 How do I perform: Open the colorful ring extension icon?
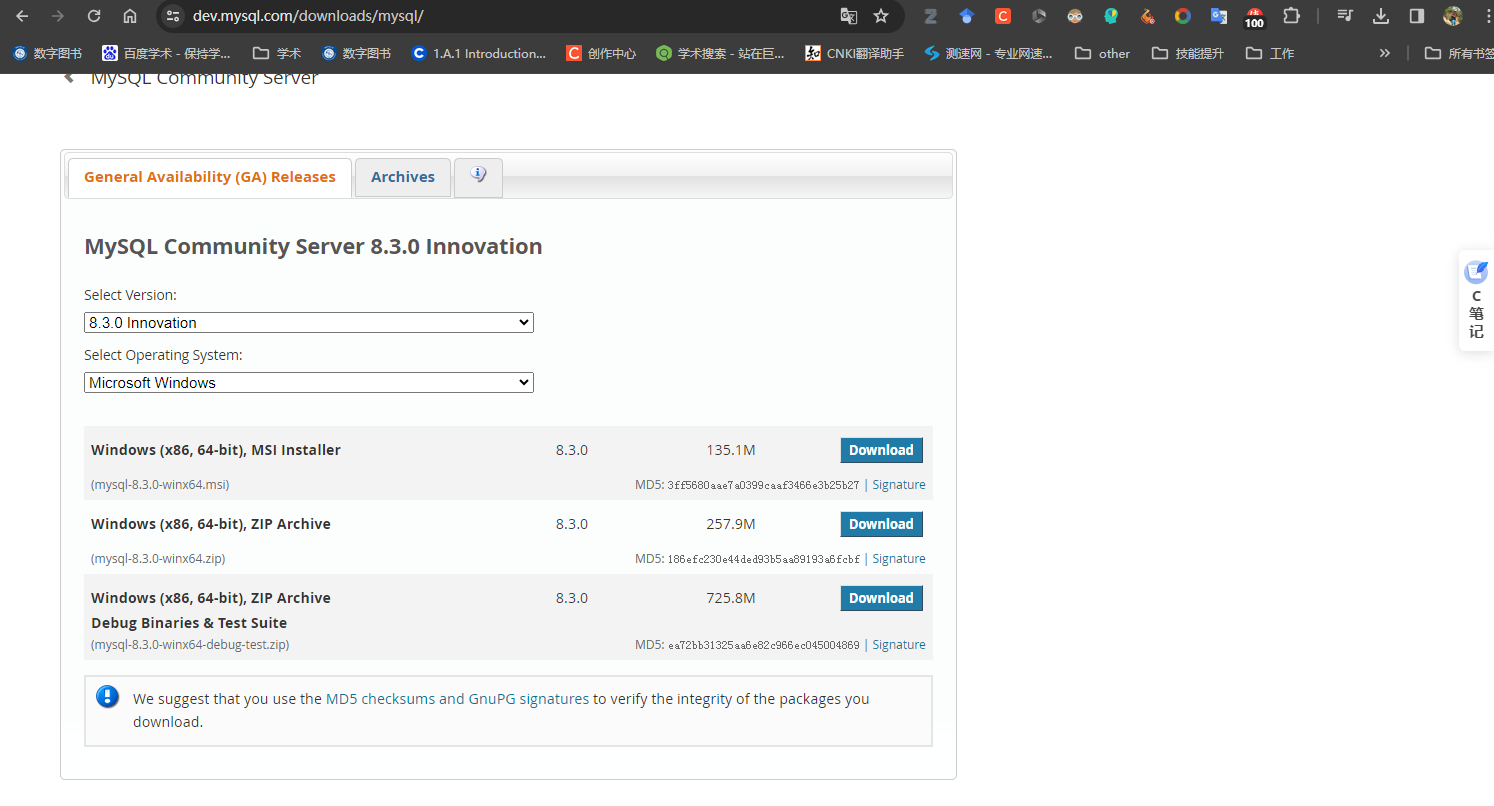(1183, 16)
